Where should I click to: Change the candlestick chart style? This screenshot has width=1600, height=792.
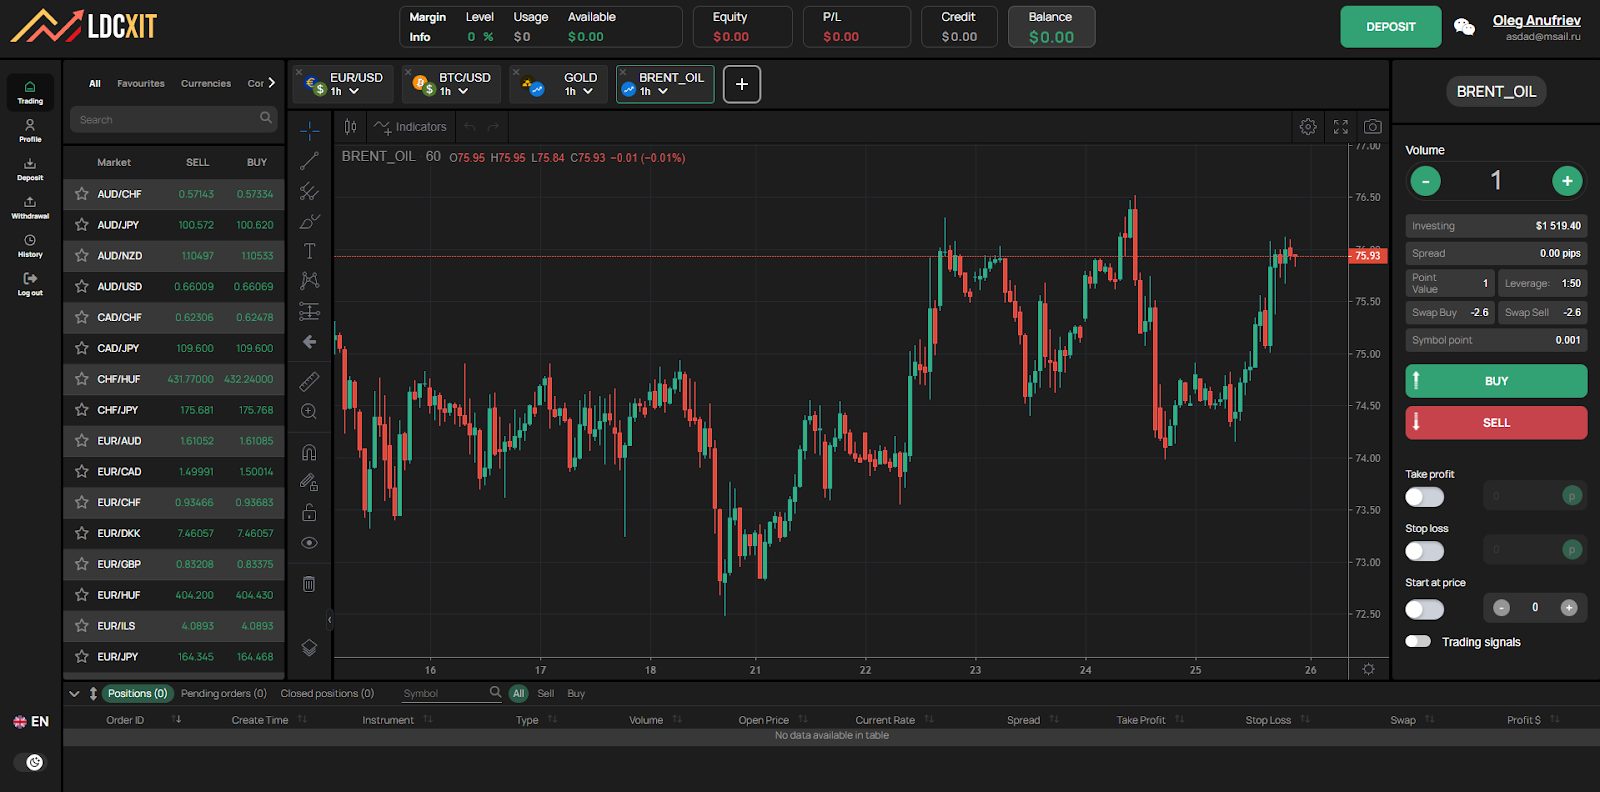(351, 127)
